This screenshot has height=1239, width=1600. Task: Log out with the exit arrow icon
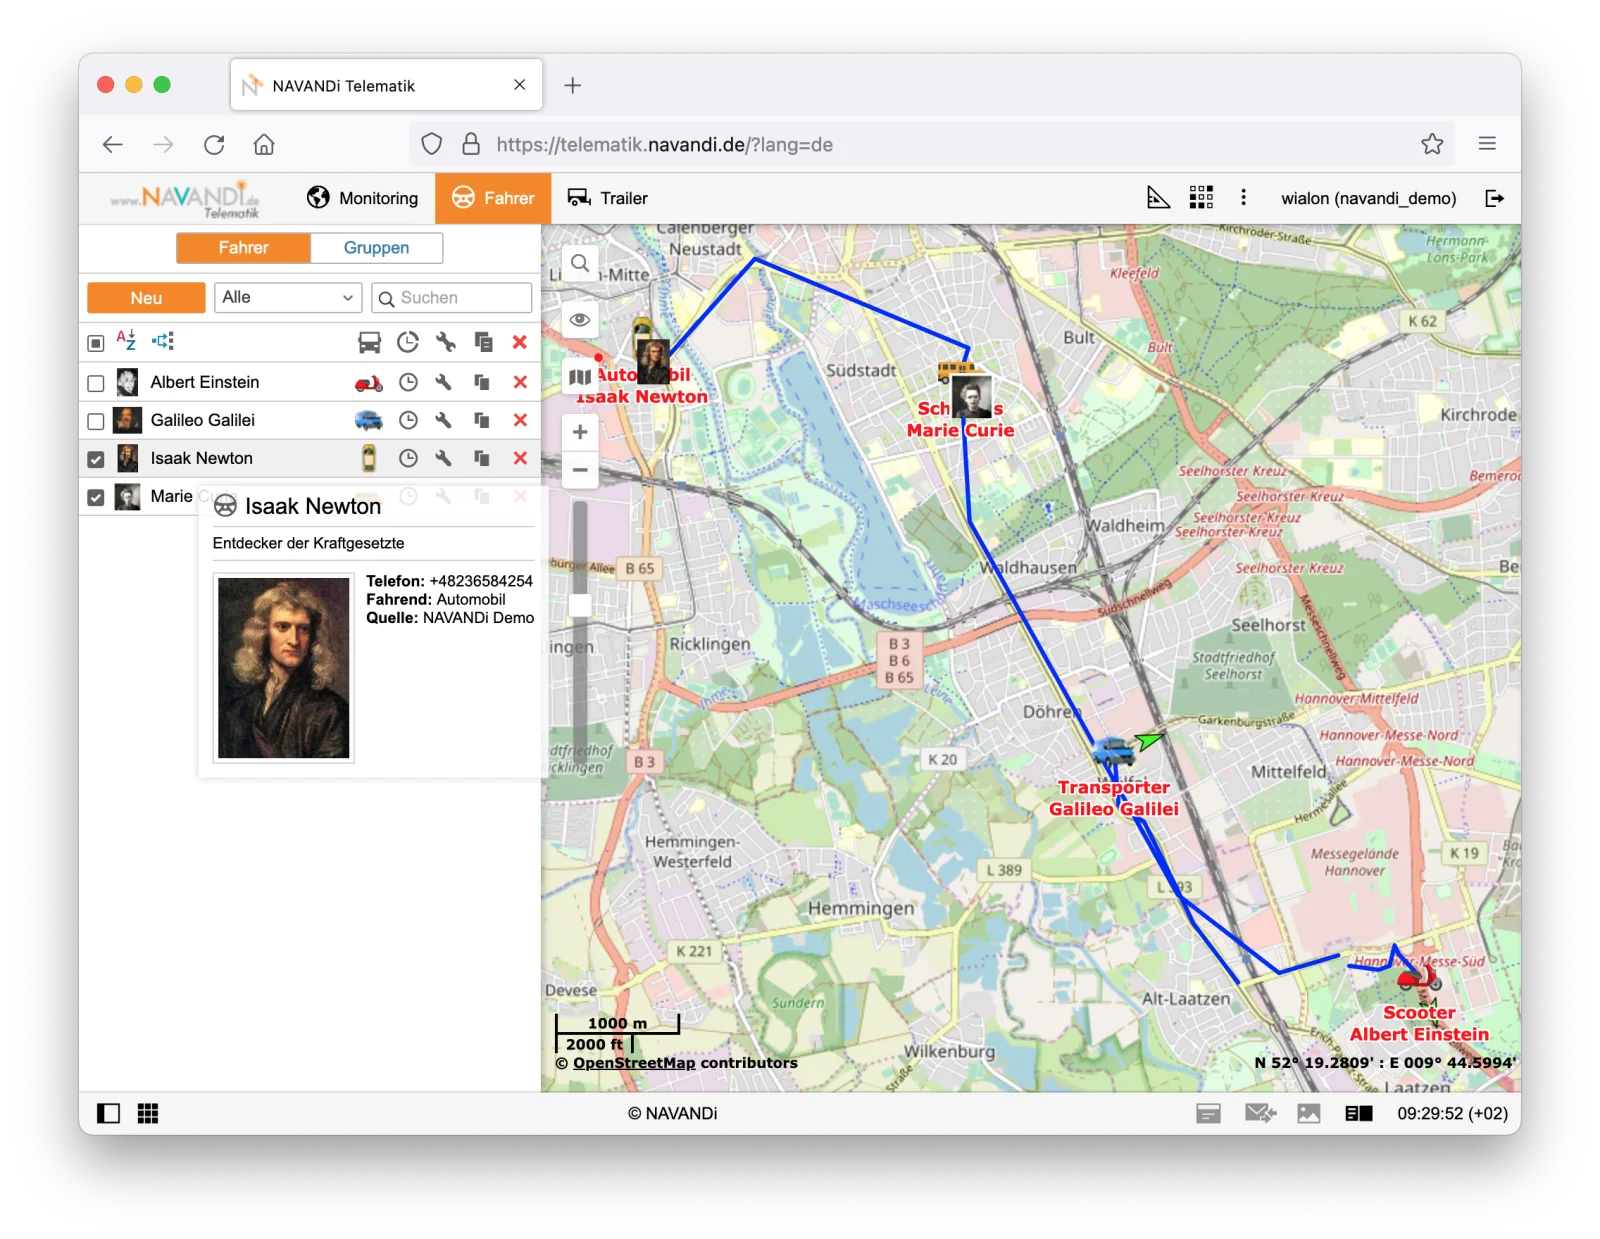point(1494,198)
